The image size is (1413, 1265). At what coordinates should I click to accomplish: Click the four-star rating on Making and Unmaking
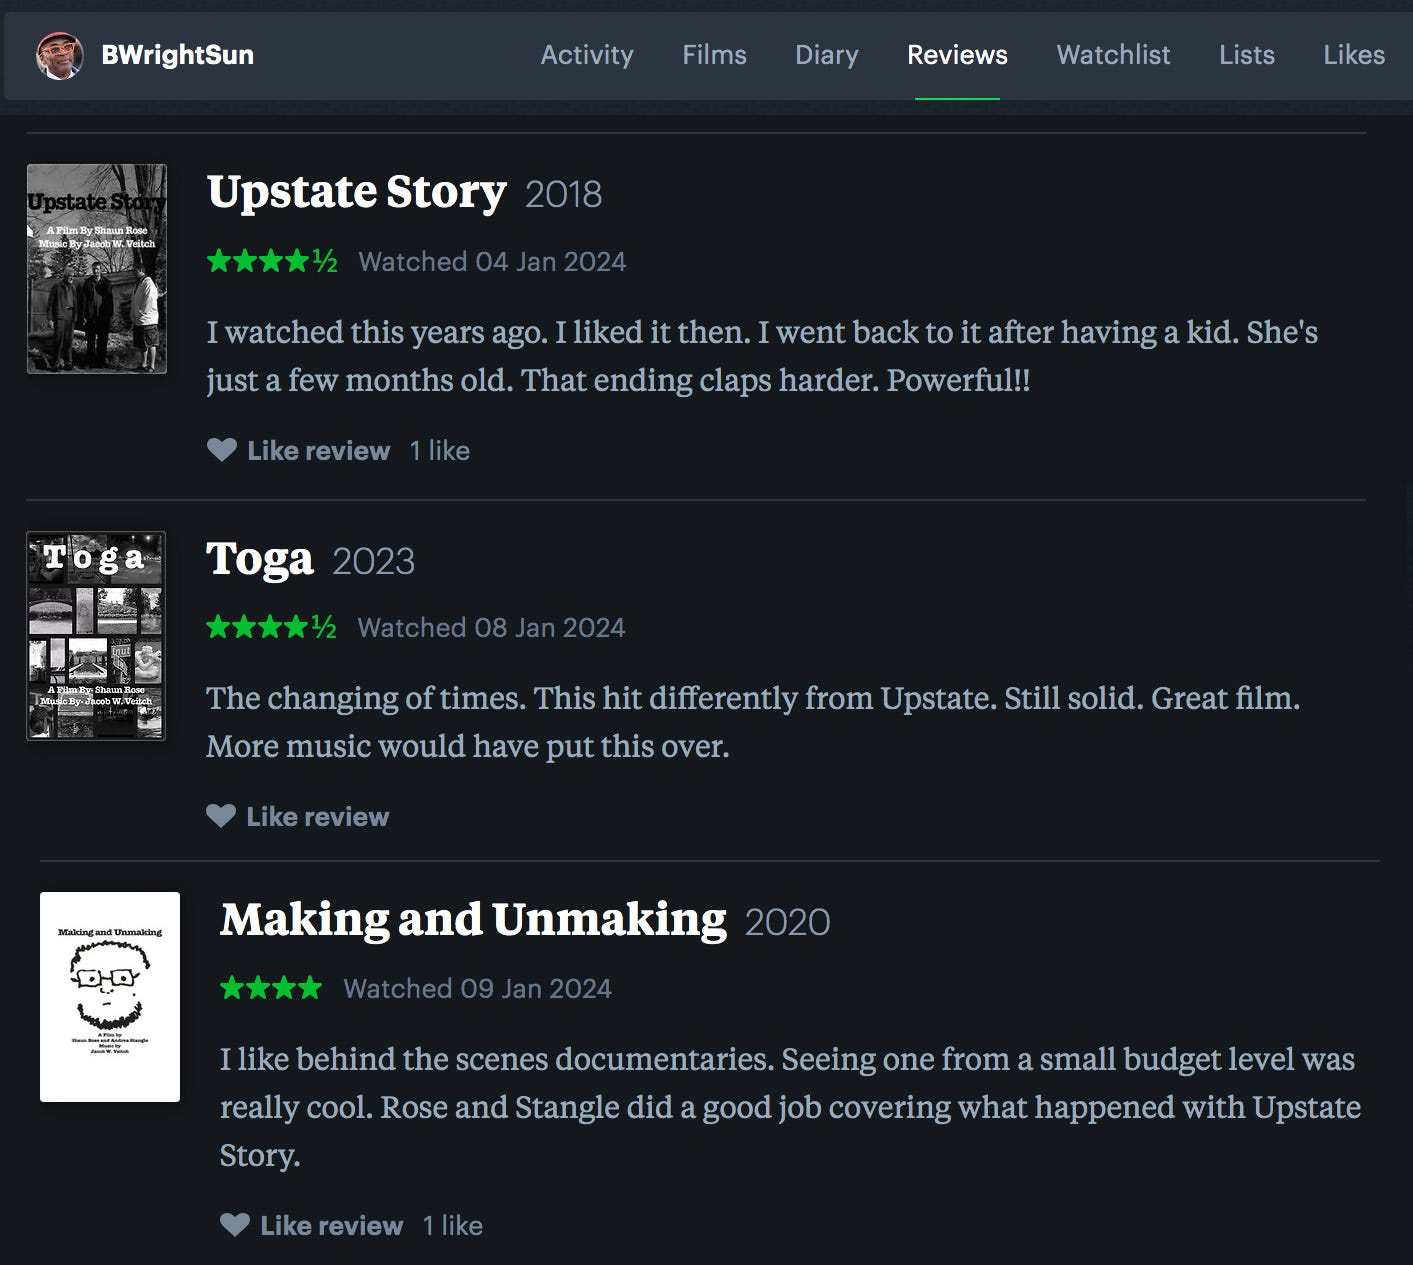click(271, 989)
